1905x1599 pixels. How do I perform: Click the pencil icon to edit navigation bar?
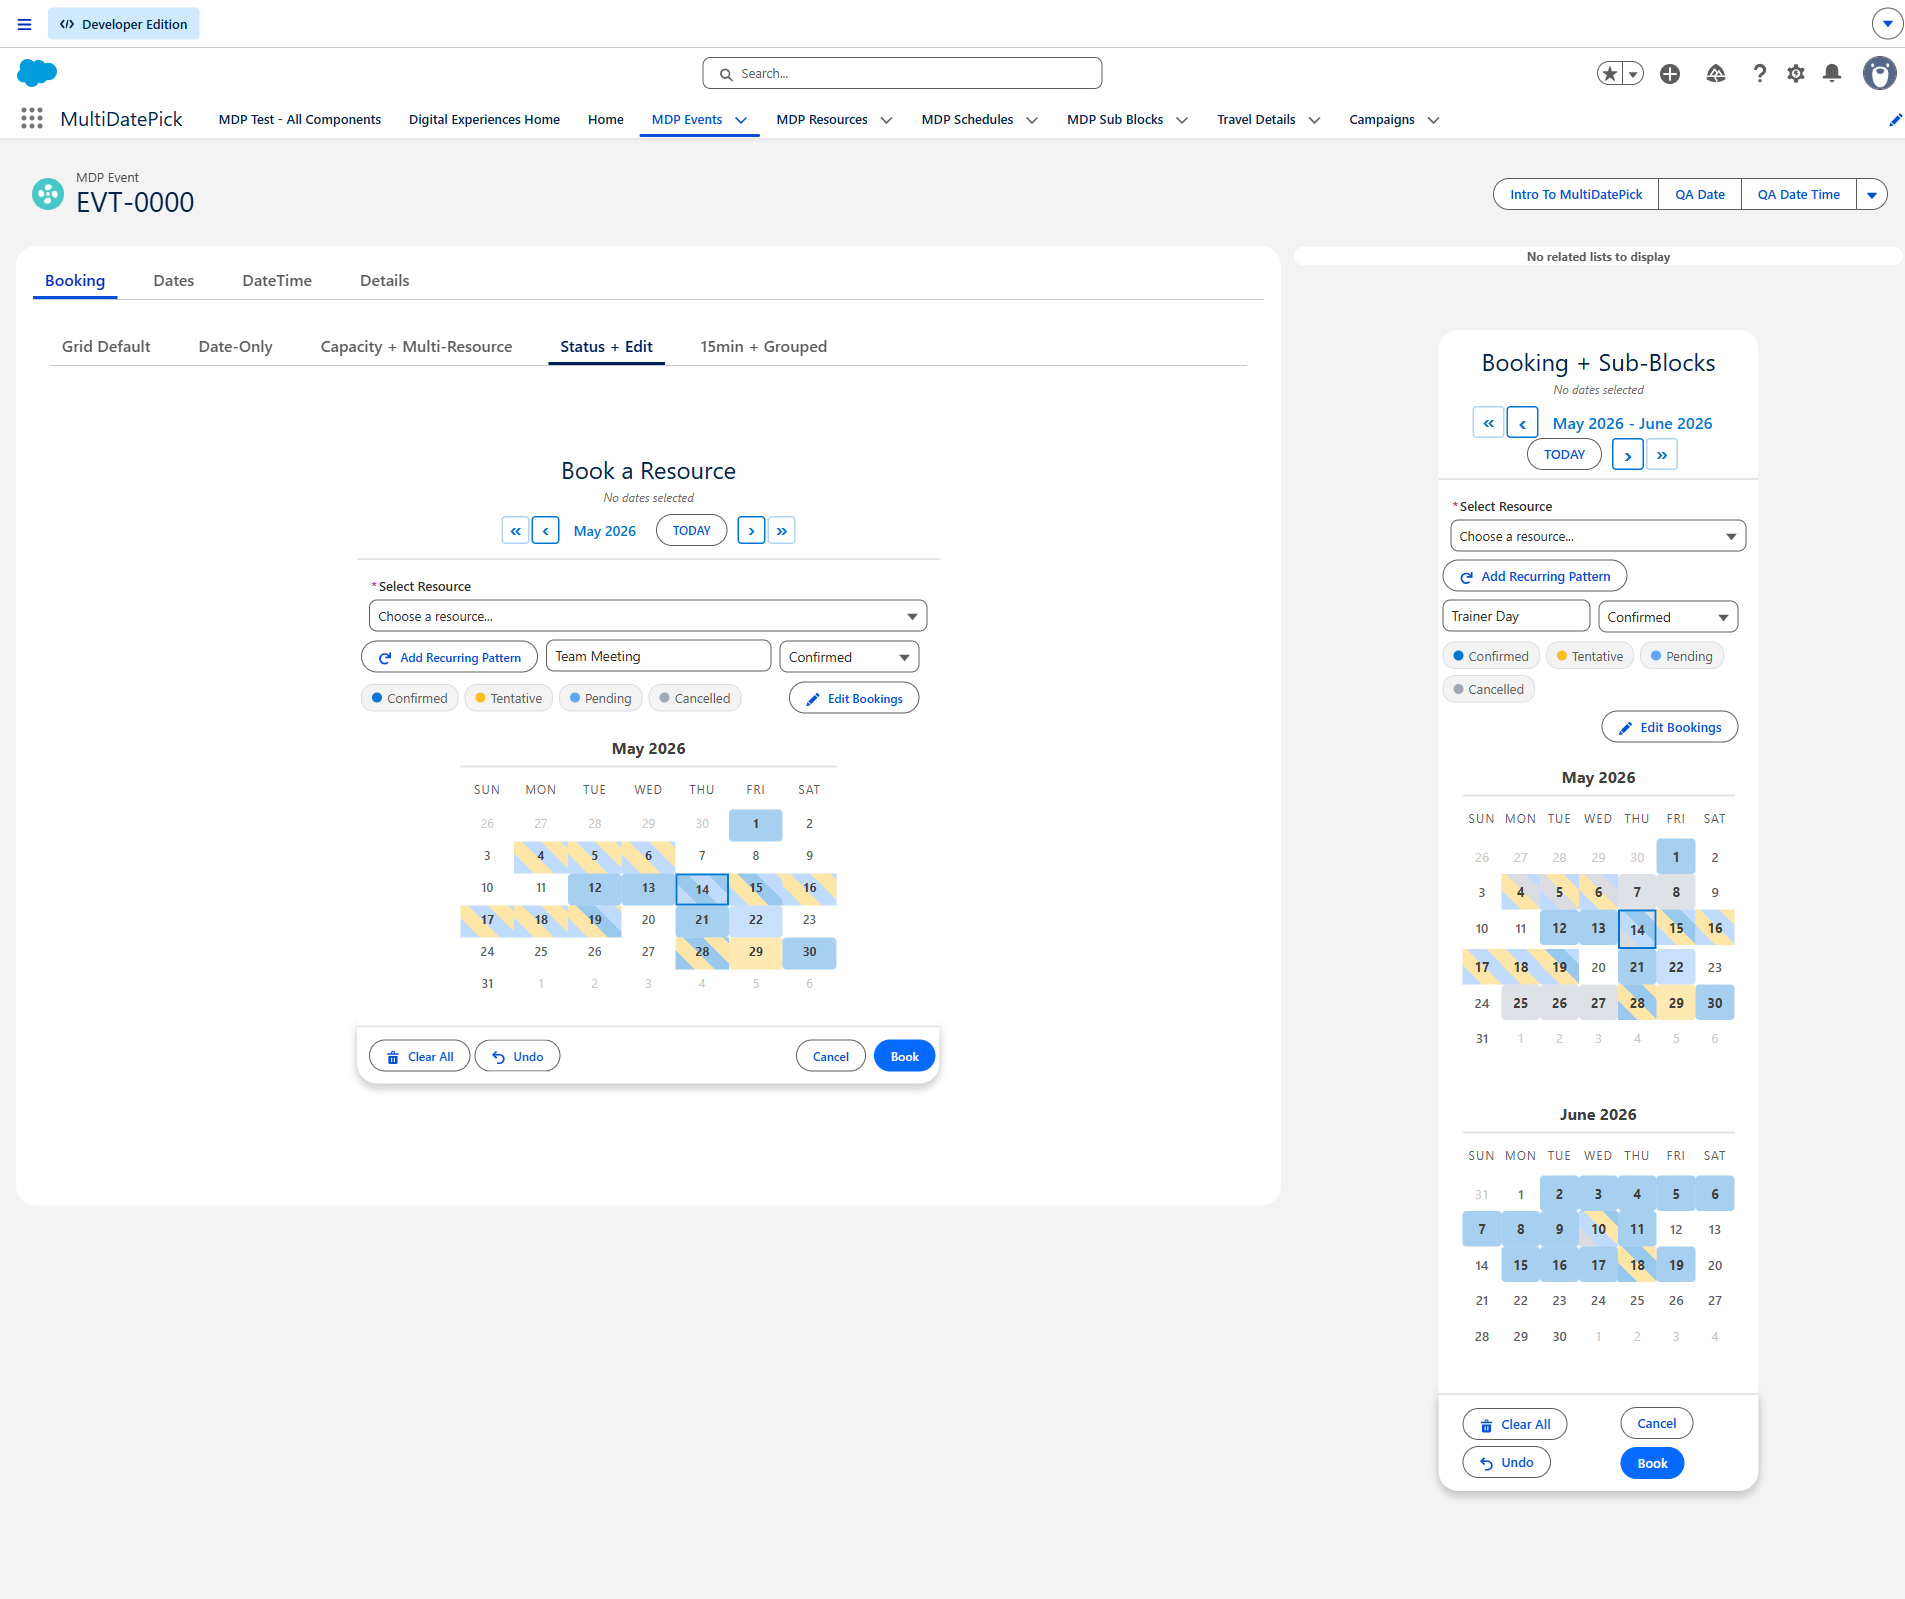1894,120
